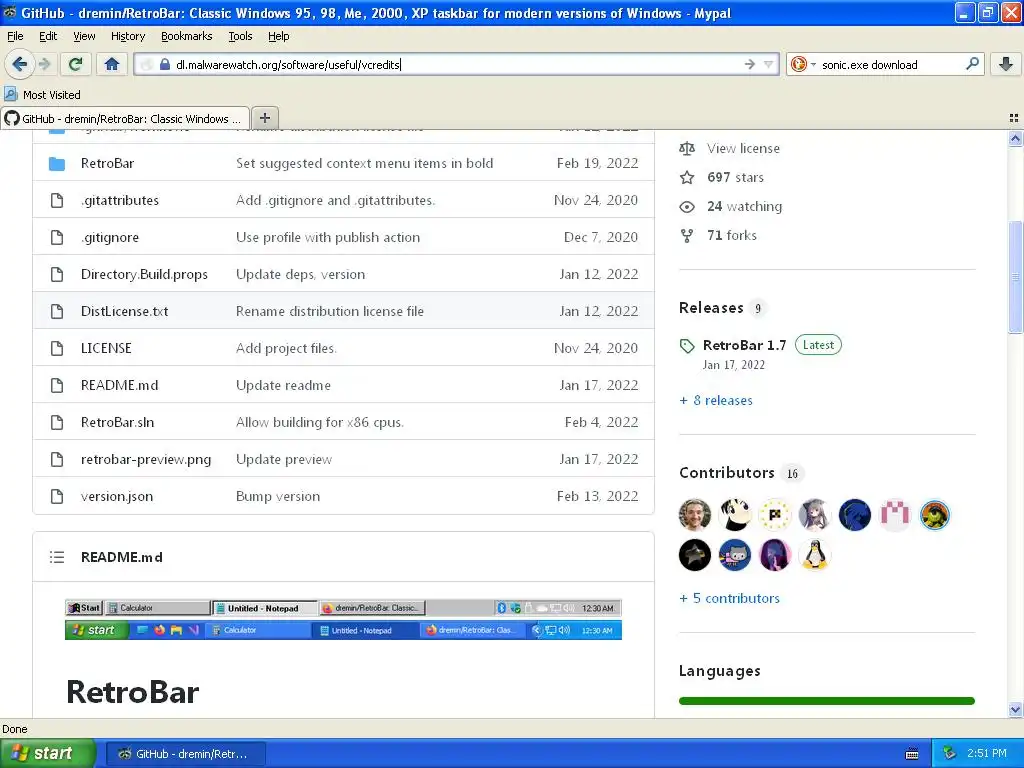Go forward with the forward arrow
Image resolution: width=1024 pixels, height=768 pixels.
pyautogui.click(x=44, y=64)
